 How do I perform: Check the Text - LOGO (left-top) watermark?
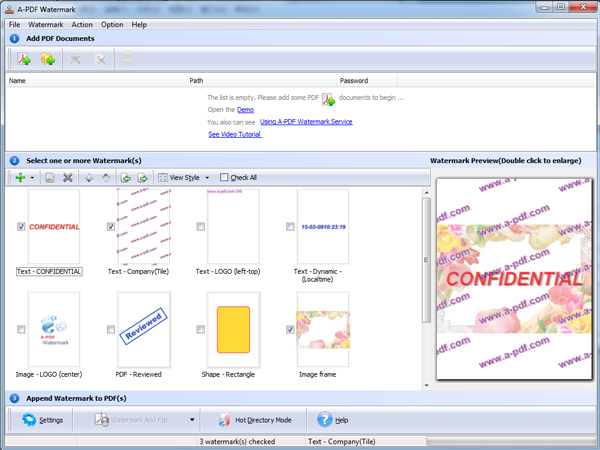(201, 227)
